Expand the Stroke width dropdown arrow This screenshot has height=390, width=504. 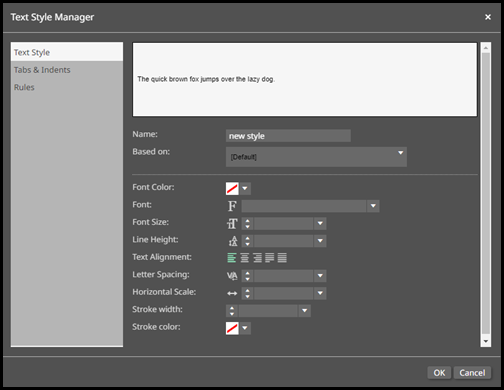coord(304,311)
